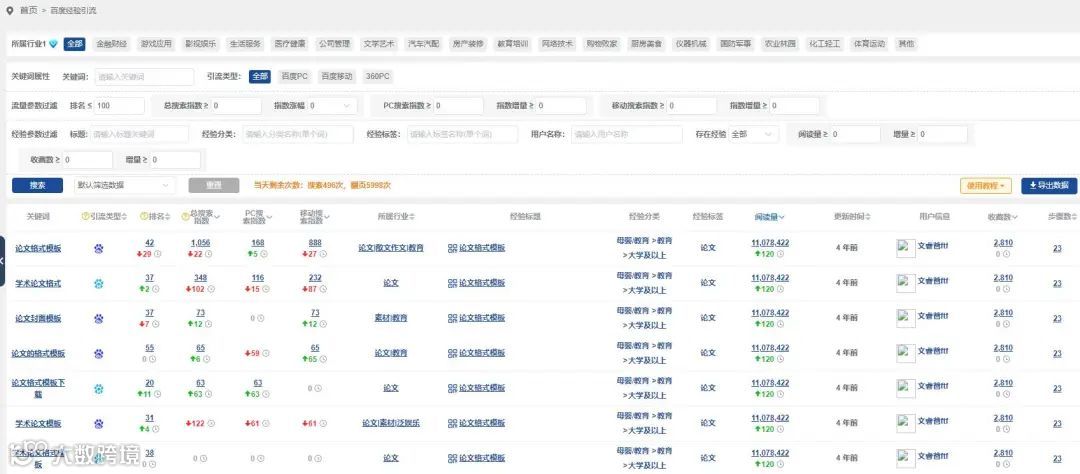The width and height of the screenshot is (1080, 474).
Task: Select 百度移动 traffic type
Action: (337, 76)
